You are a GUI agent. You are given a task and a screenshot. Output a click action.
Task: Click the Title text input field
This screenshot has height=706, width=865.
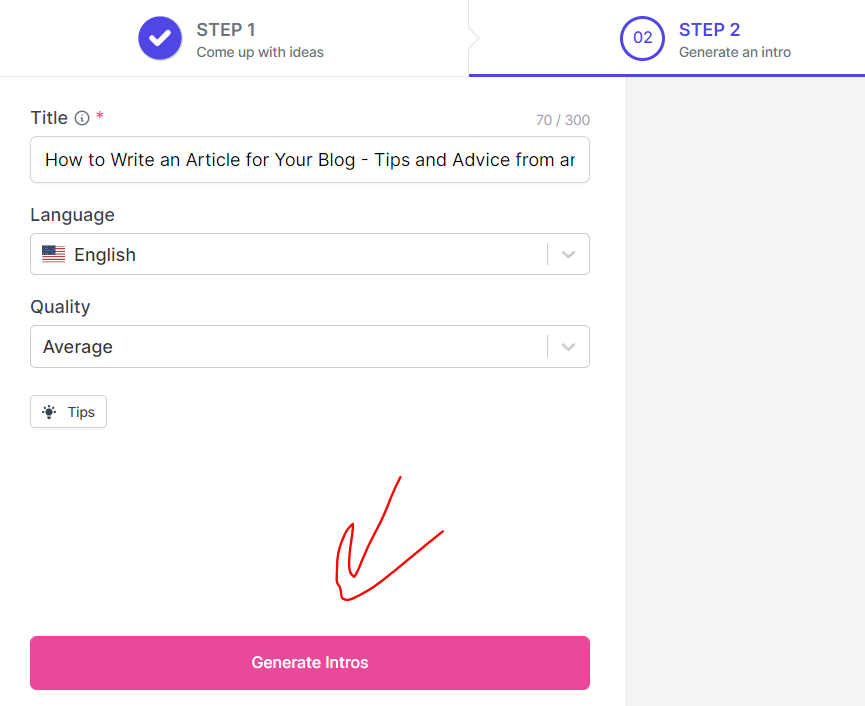(x=310, y=160)
